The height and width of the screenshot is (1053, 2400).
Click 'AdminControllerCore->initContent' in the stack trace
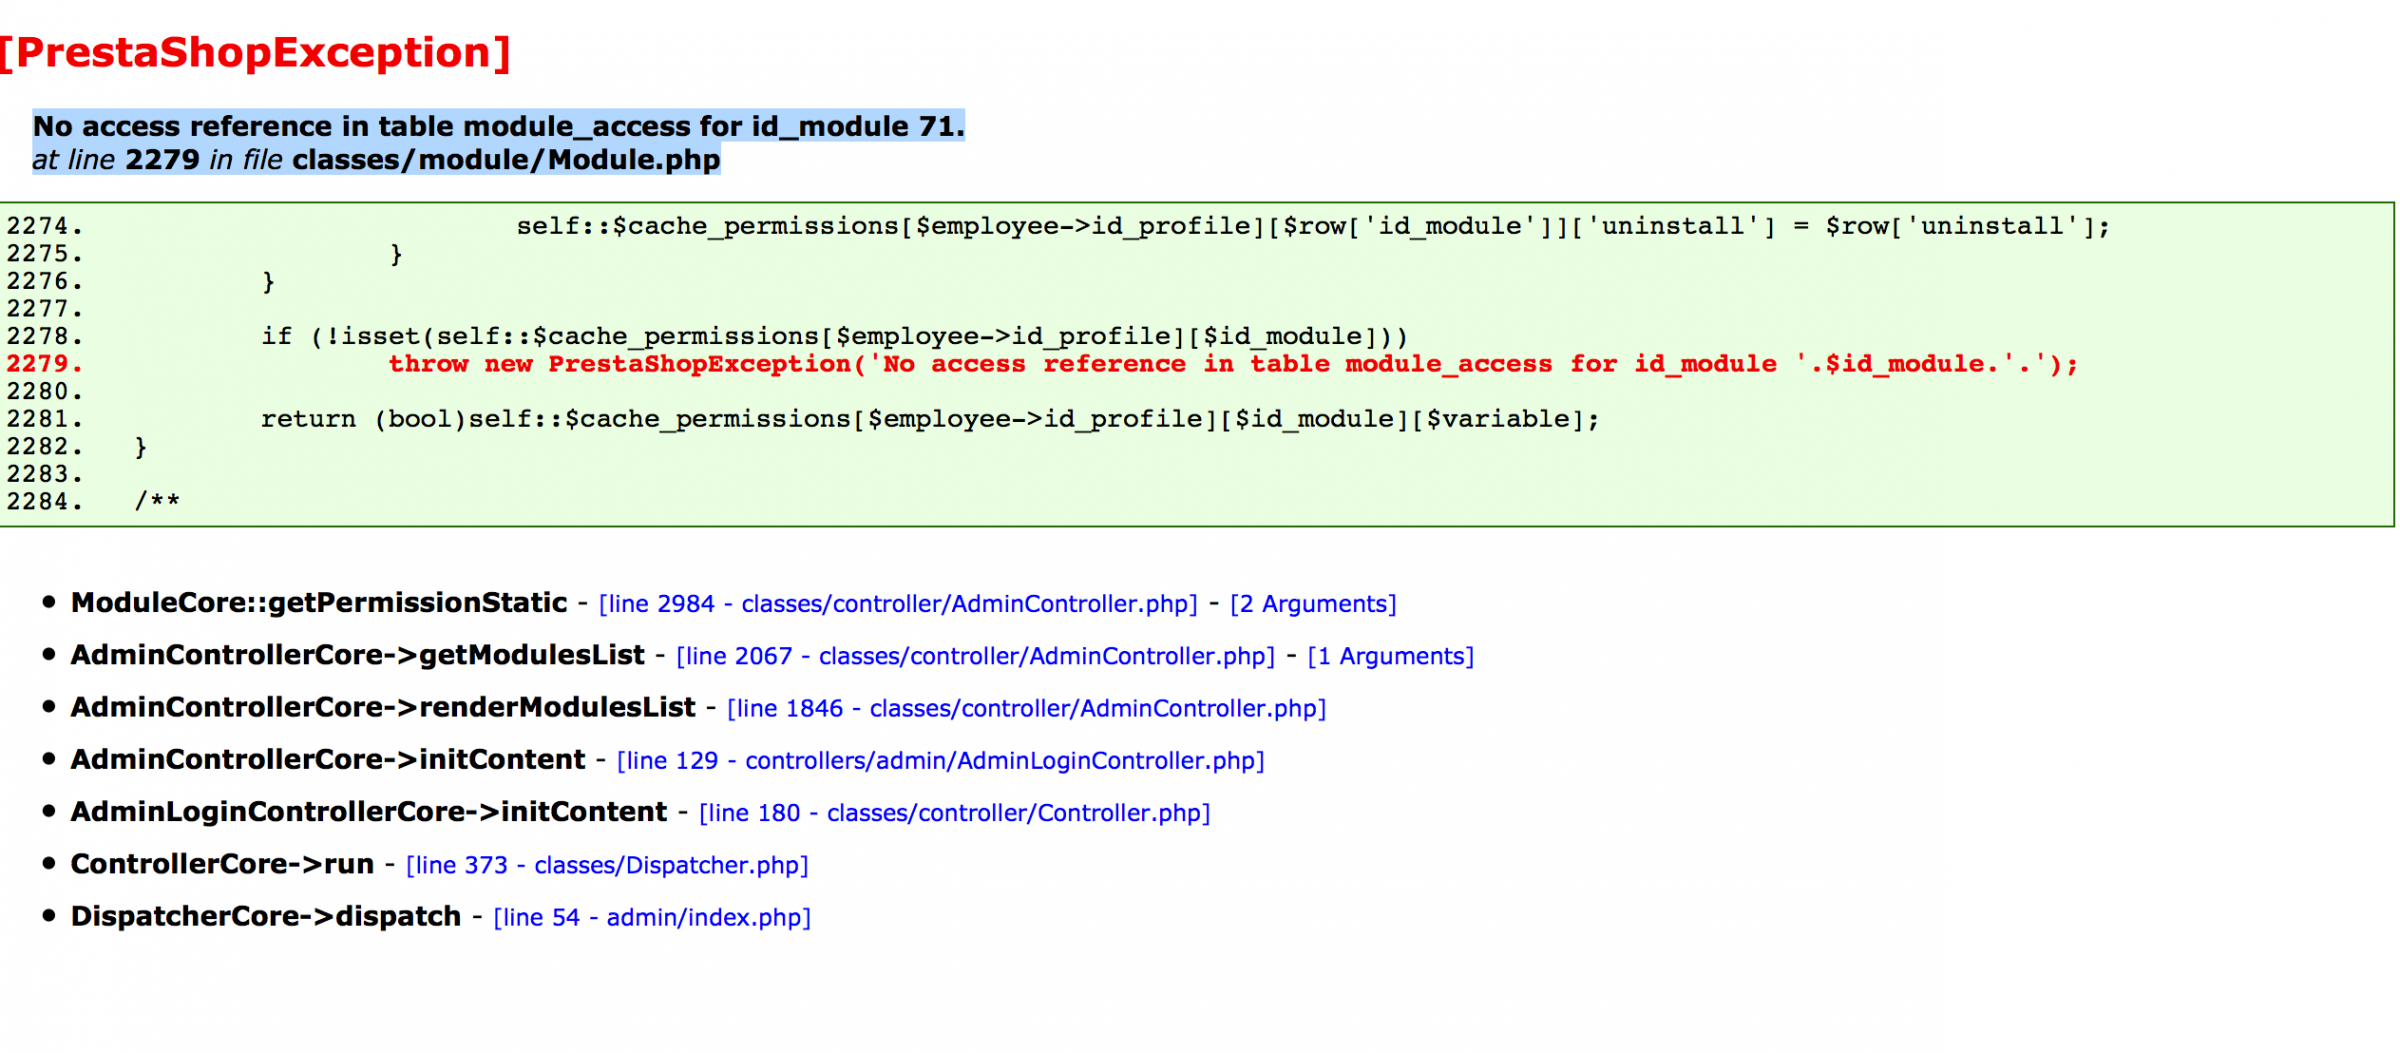pos(328,759)
